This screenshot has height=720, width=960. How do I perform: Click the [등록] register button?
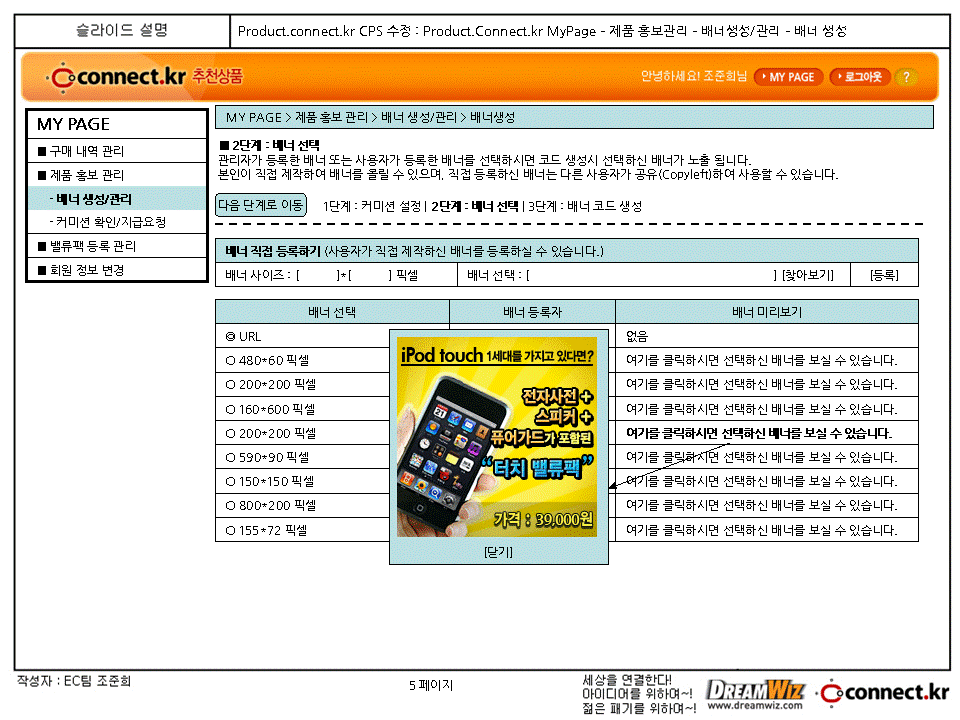click(x=884, y=276)
